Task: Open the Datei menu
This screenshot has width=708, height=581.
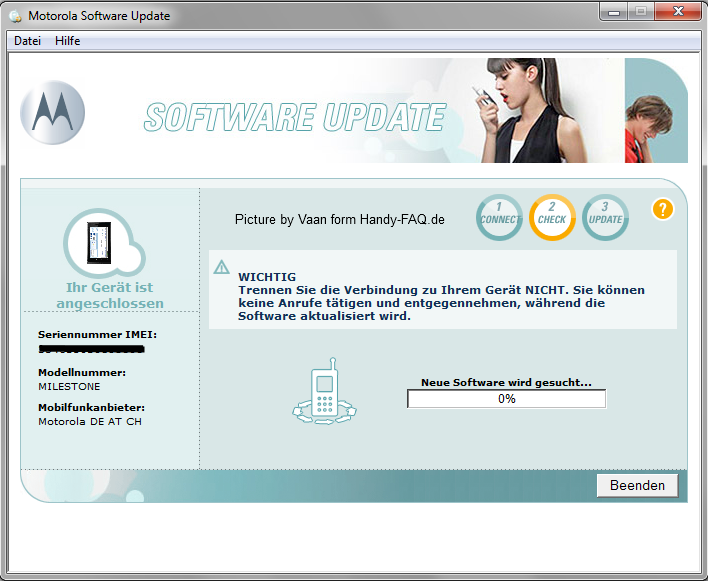Action: pos(27,41)
